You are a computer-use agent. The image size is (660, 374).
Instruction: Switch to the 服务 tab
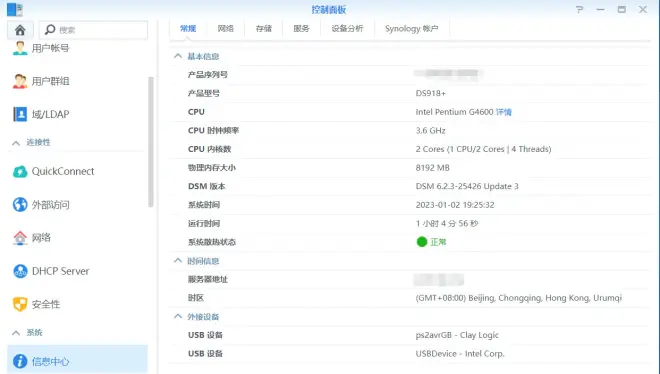tap(301, 29)
